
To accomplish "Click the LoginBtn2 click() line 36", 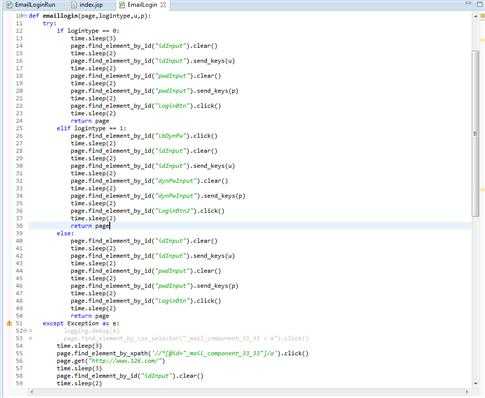I will coord(147,211).
